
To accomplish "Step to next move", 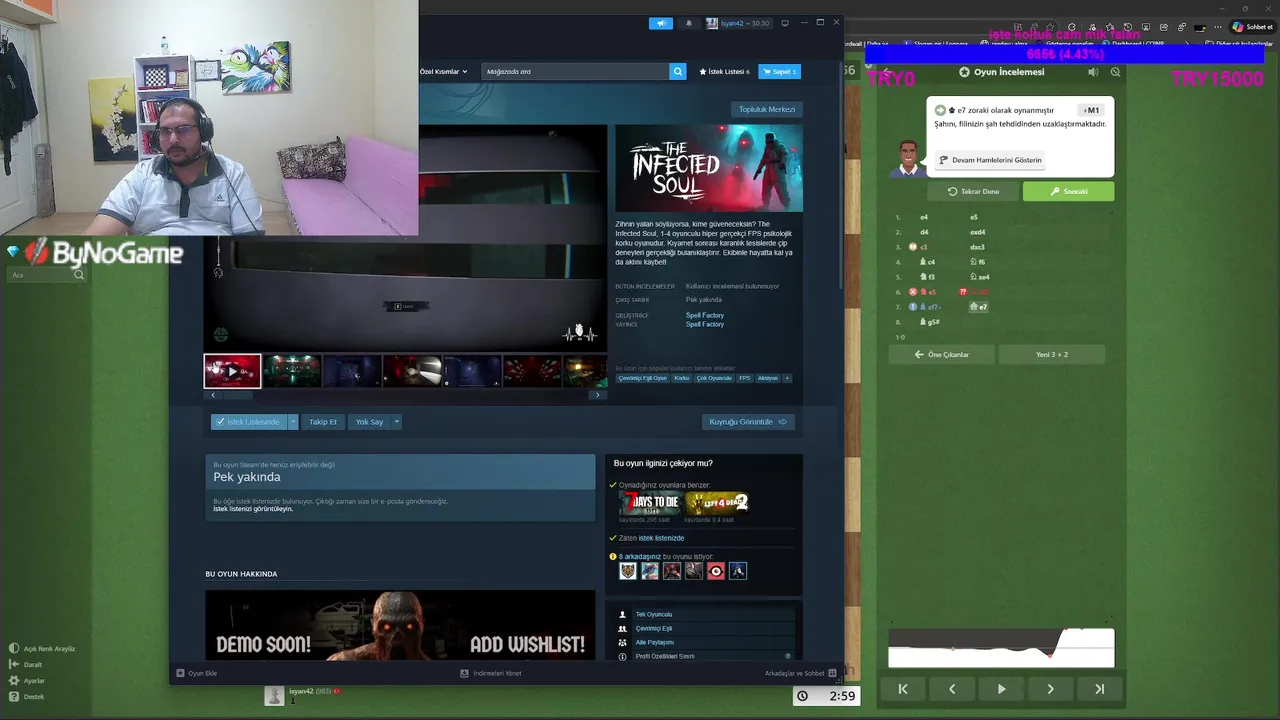I will pyautogui.click(x=1050, y=689).
